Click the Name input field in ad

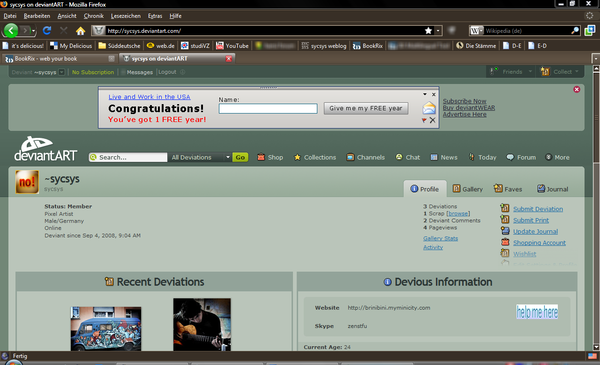click(x=268, y=109)
